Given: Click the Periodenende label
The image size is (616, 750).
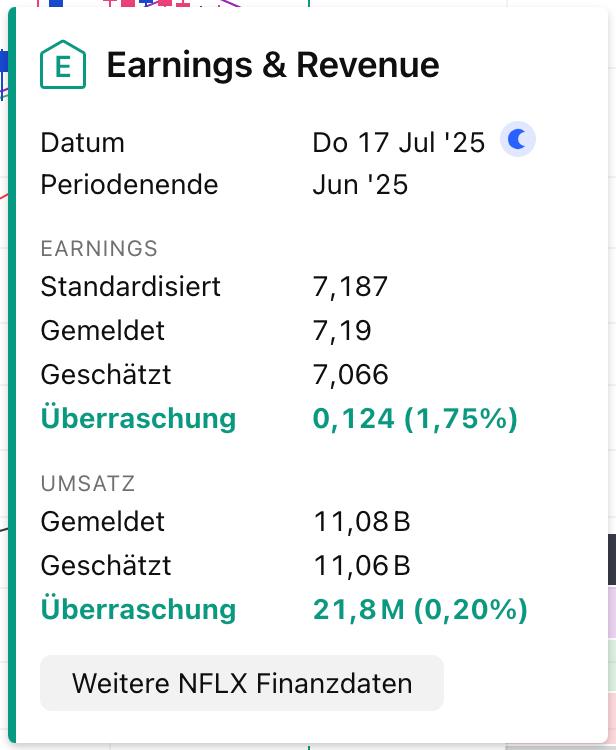Looking at the screenshot, I should (129, 185).
